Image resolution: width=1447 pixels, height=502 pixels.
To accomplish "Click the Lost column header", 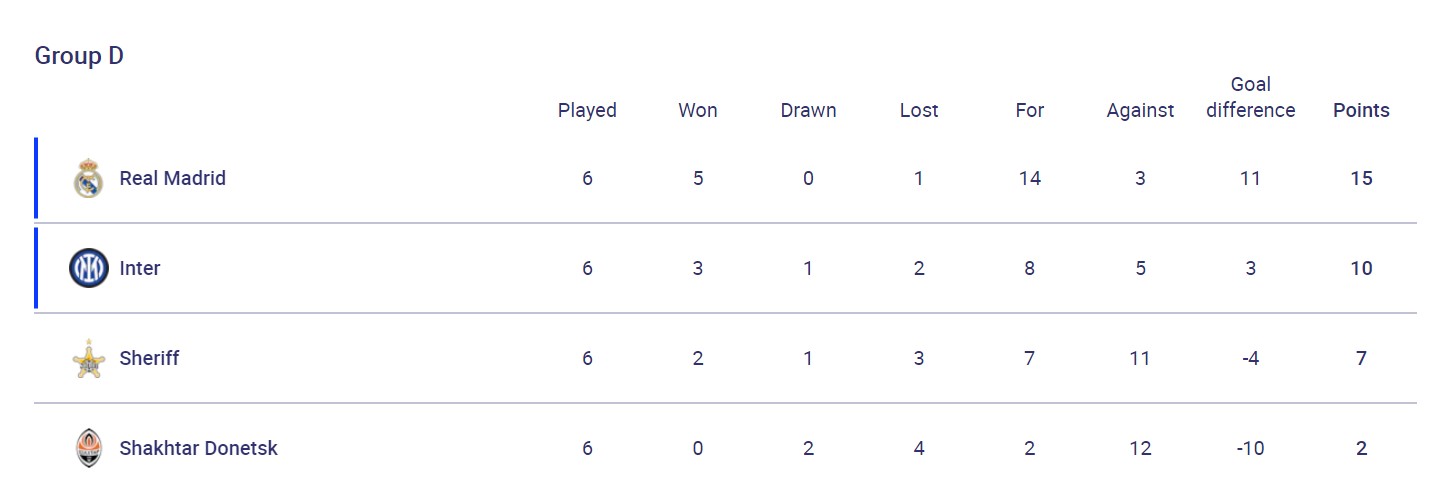I will [x=919, y=110].
